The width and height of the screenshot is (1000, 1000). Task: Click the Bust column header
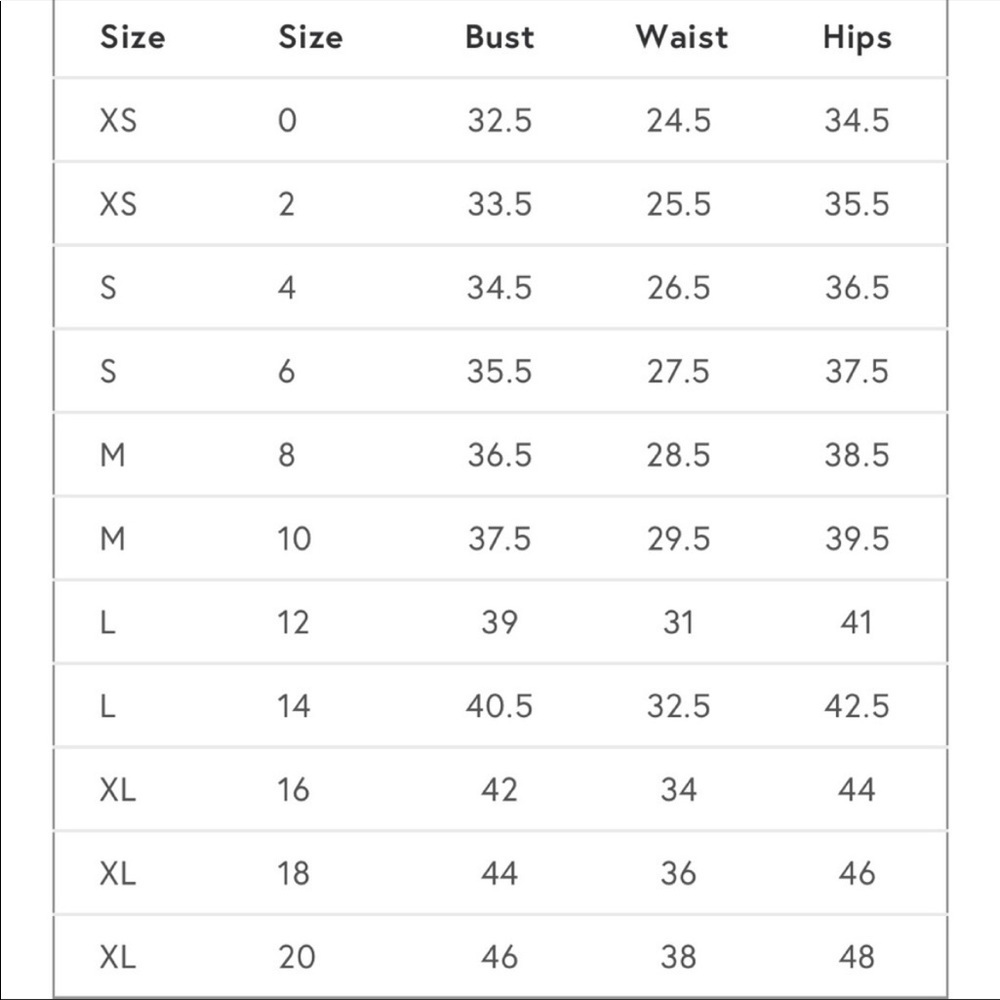click(499, 37)
